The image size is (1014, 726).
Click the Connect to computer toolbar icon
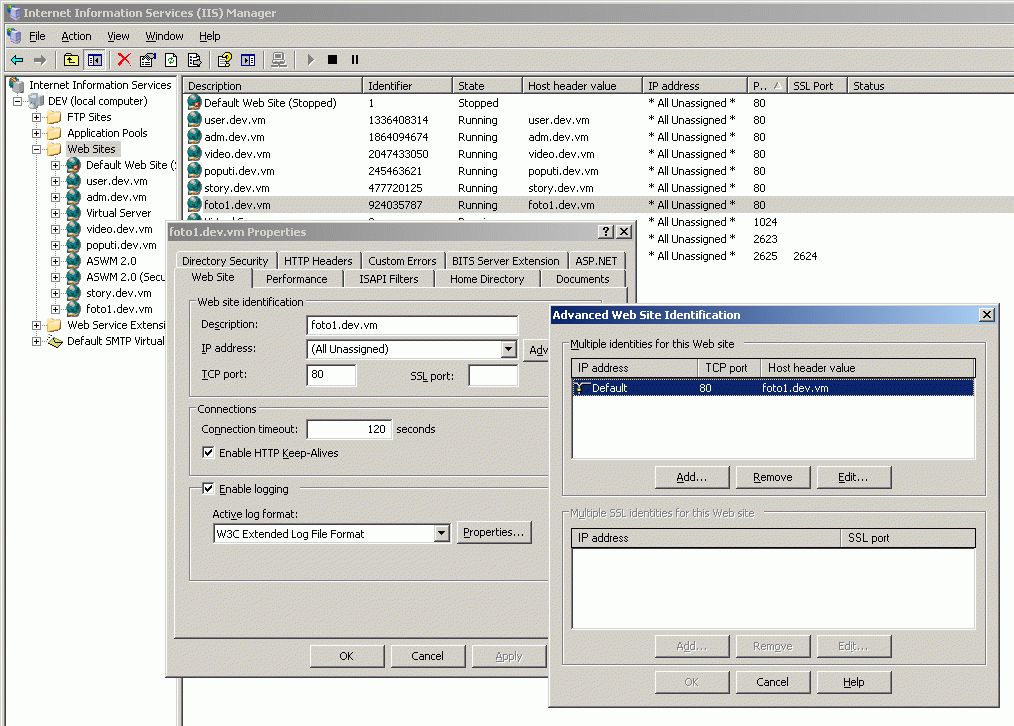[x=279, y=60]
